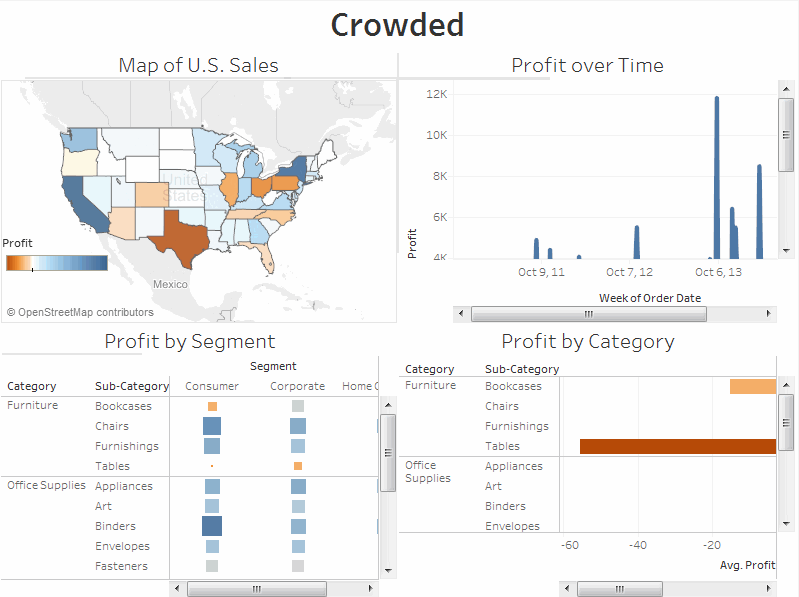799x597 pixels.
Task: Click scroll-up arrow in Profit over Time chart
Action: click(786, 90)
